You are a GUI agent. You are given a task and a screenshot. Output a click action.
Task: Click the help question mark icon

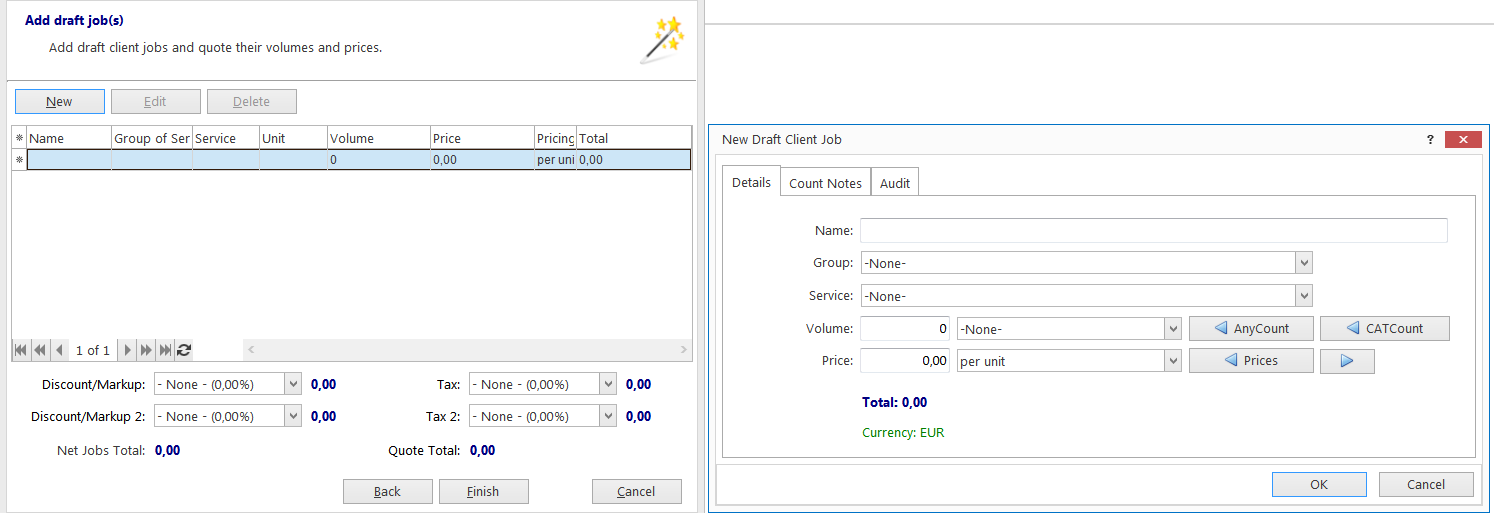click(x=1430, y=140)
